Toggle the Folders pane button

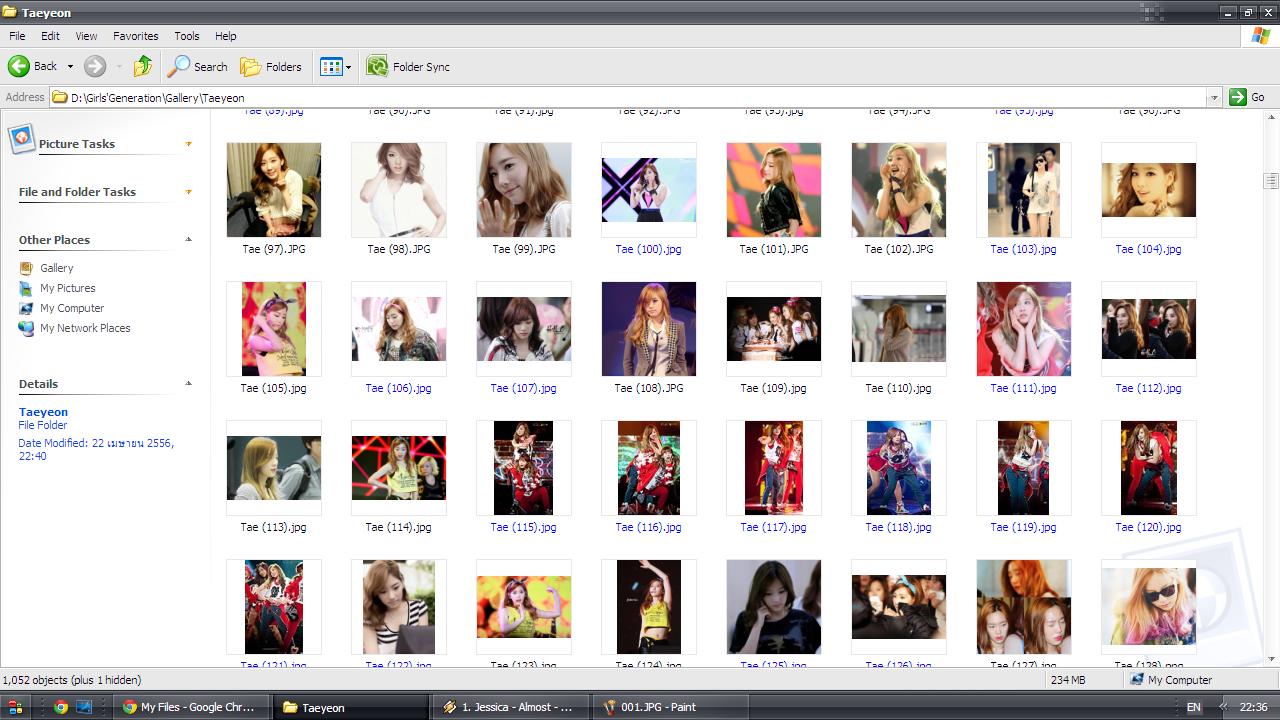click(271, 66)
